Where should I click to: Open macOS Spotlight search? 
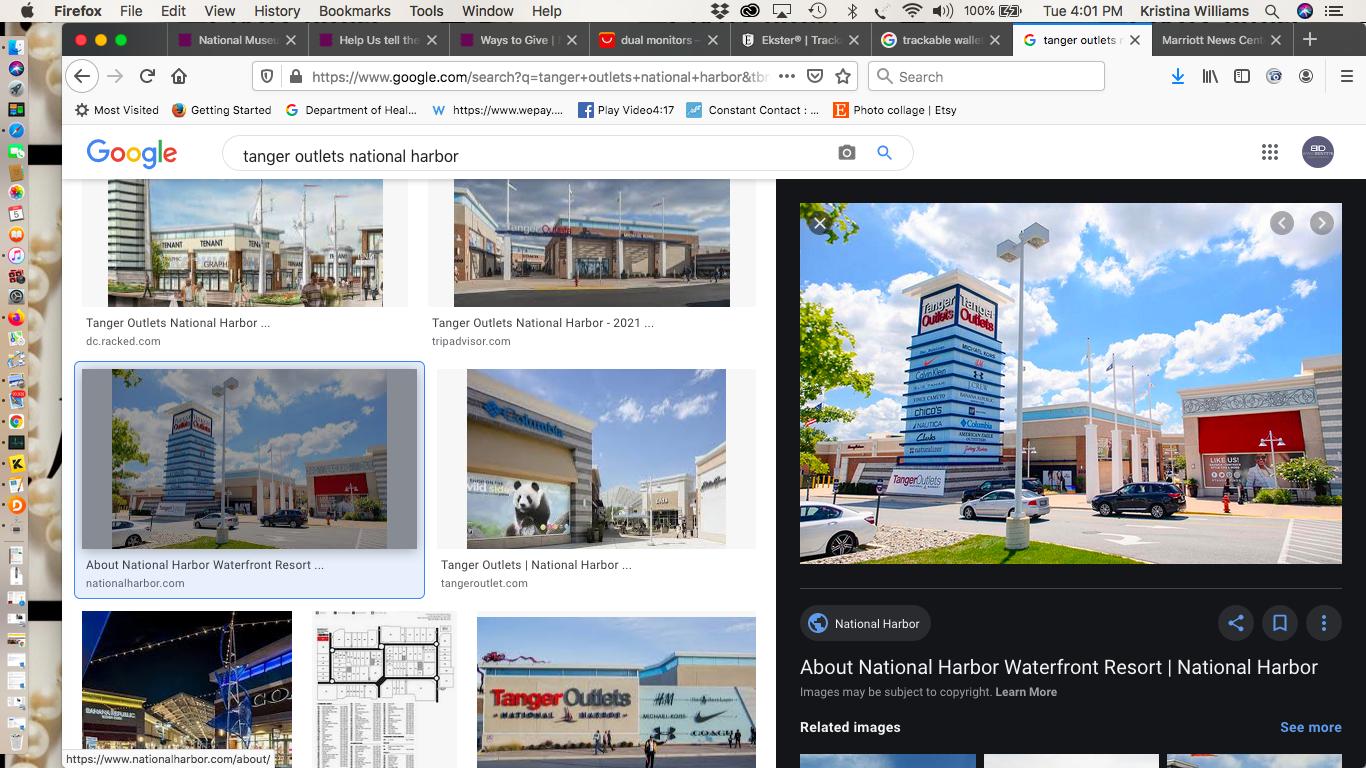click(x=1272, y=11)
